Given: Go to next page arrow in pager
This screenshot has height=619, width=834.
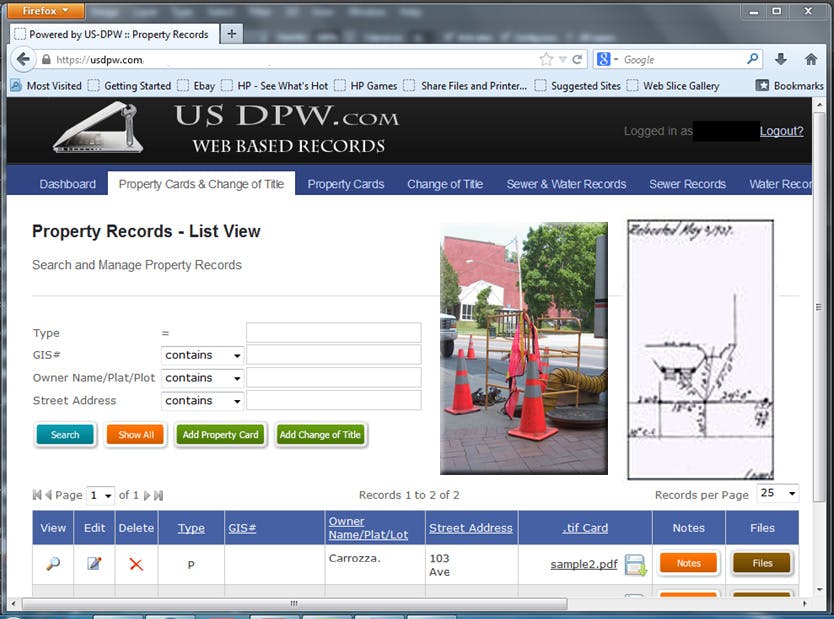Looking at the screenshot, I should (147, 495).
